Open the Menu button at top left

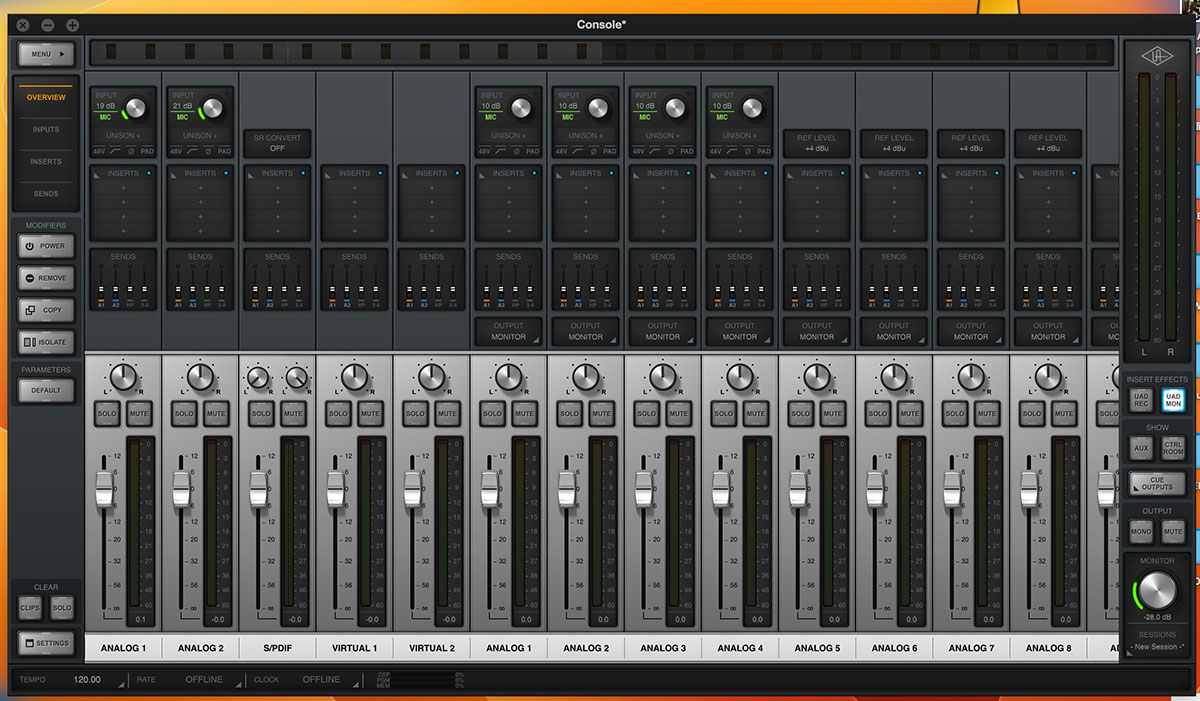(x=46, y=53)
